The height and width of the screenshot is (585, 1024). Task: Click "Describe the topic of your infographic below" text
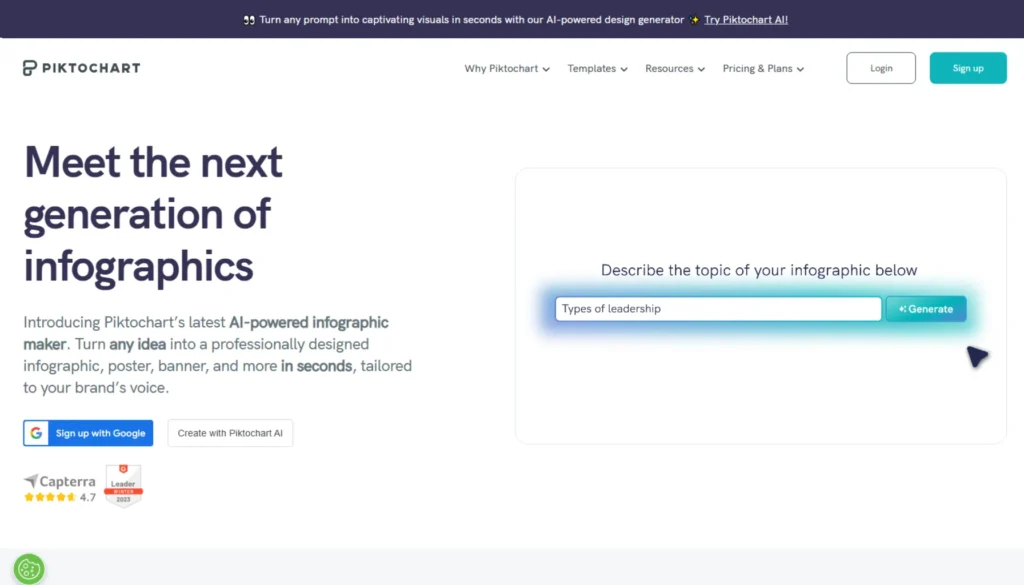pos(759,270)
